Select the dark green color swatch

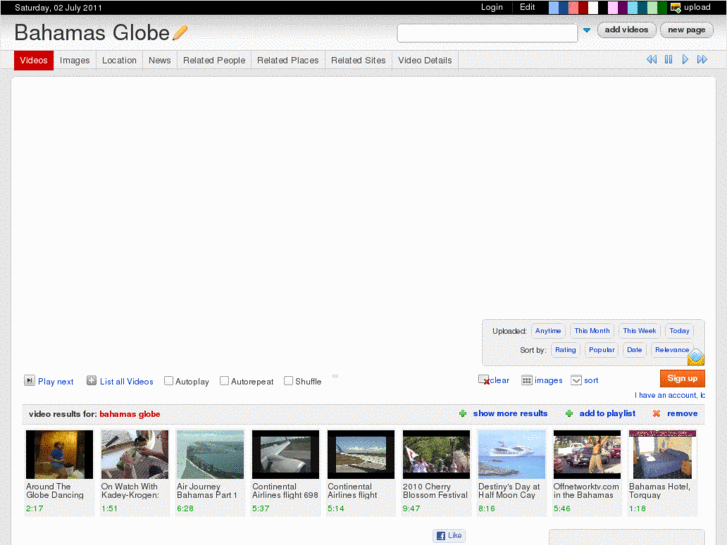(x=662, y=7)
